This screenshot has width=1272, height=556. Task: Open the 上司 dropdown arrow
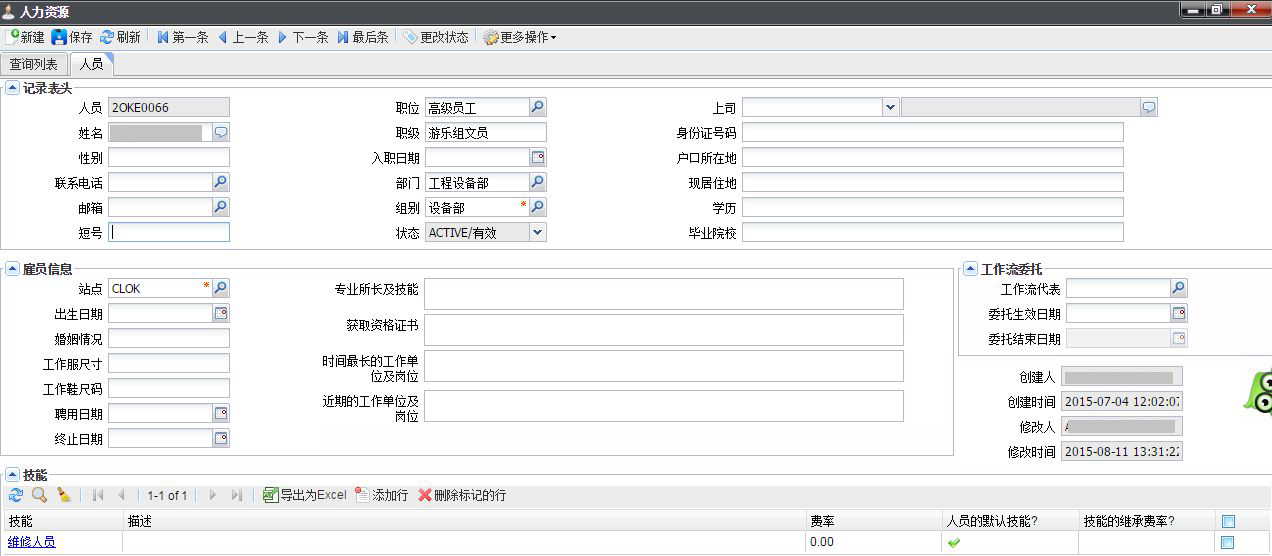point(890,107)
